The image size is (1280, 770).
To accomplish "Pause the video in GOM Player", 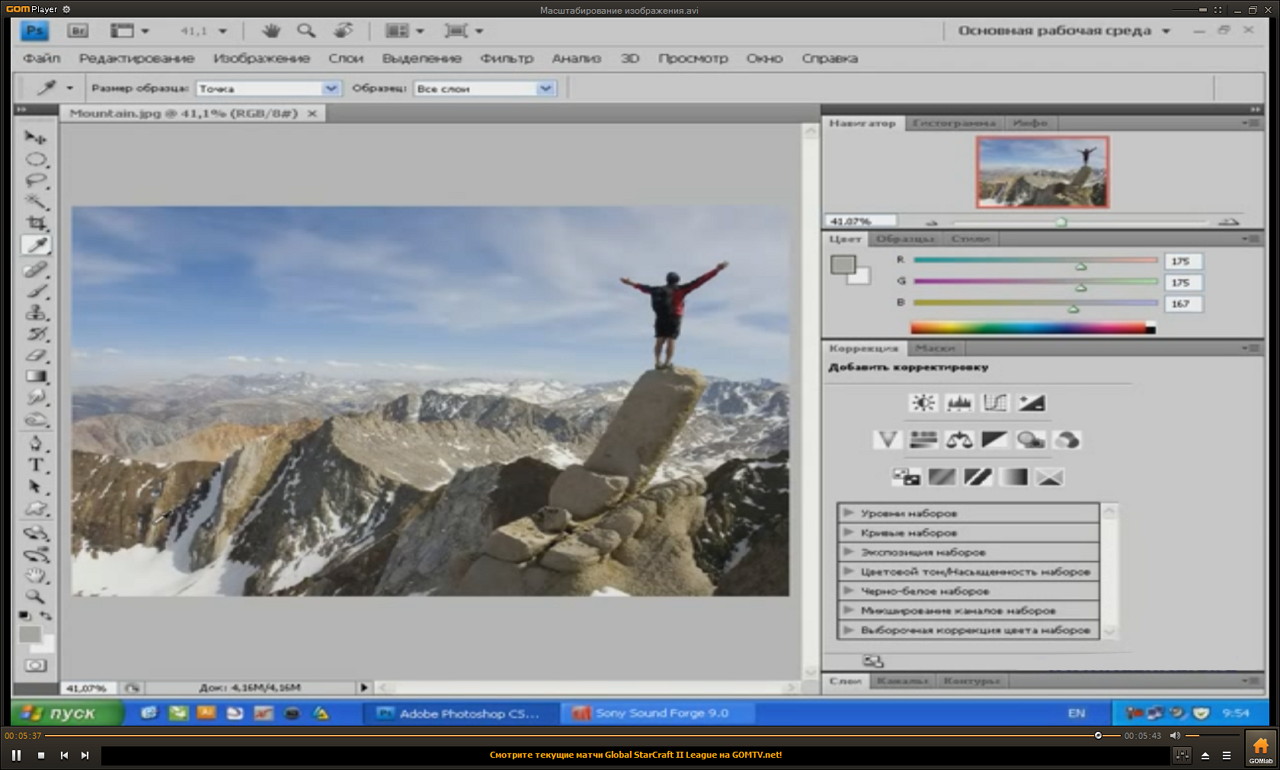I will (17, 755).
